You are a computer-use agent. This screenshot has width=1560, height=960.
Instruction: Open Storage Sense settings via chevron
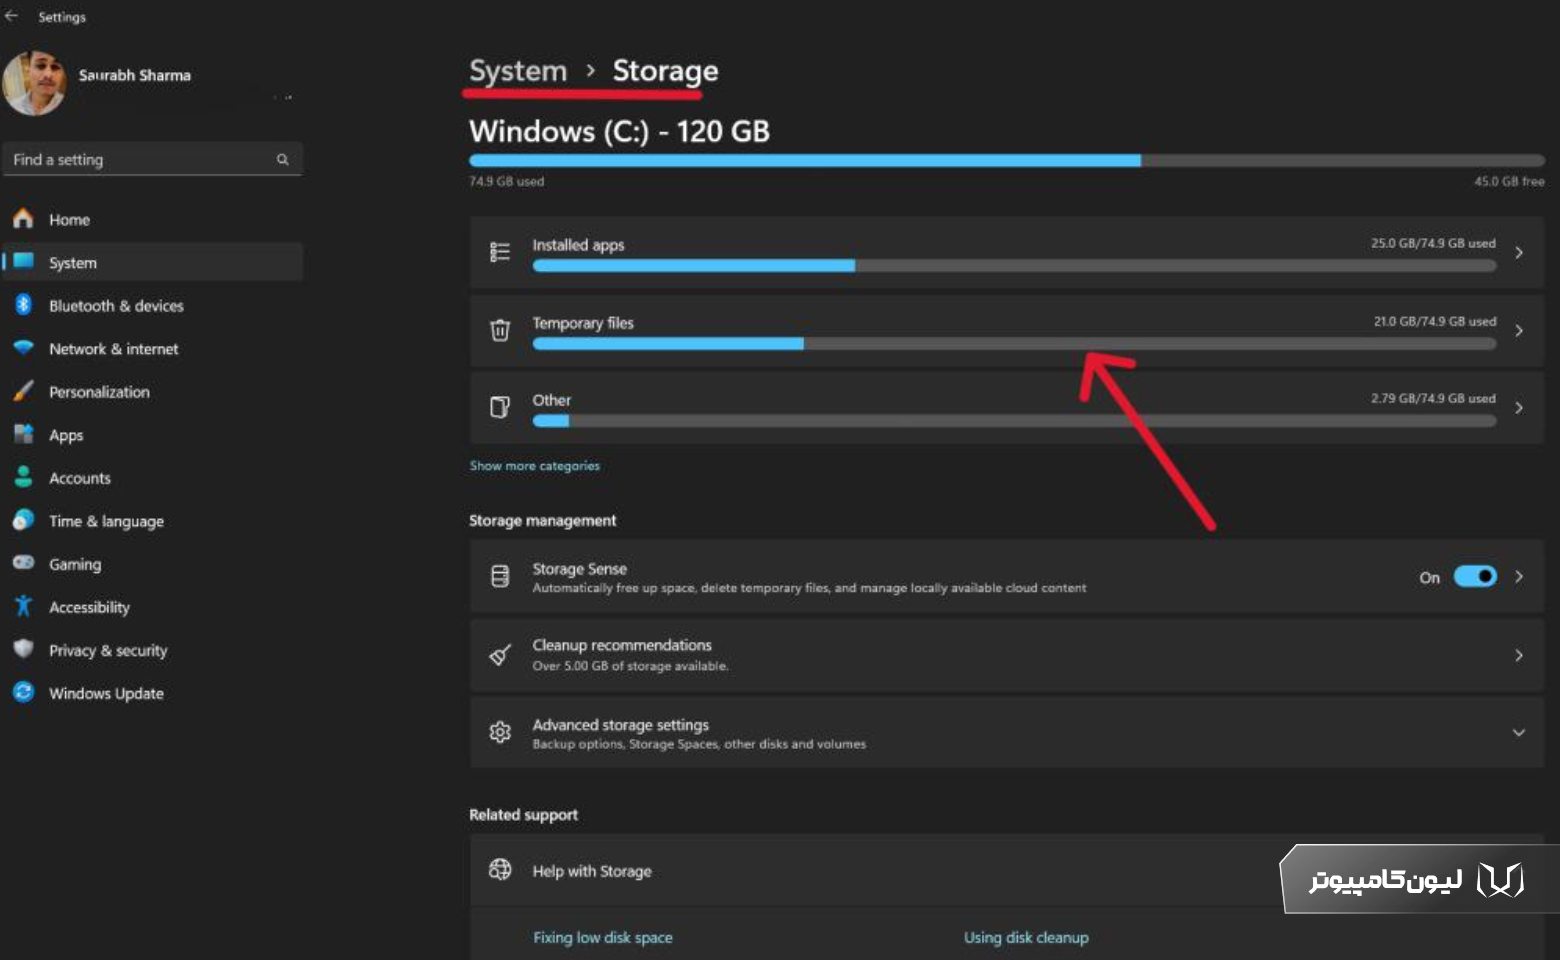[1518, 576]
